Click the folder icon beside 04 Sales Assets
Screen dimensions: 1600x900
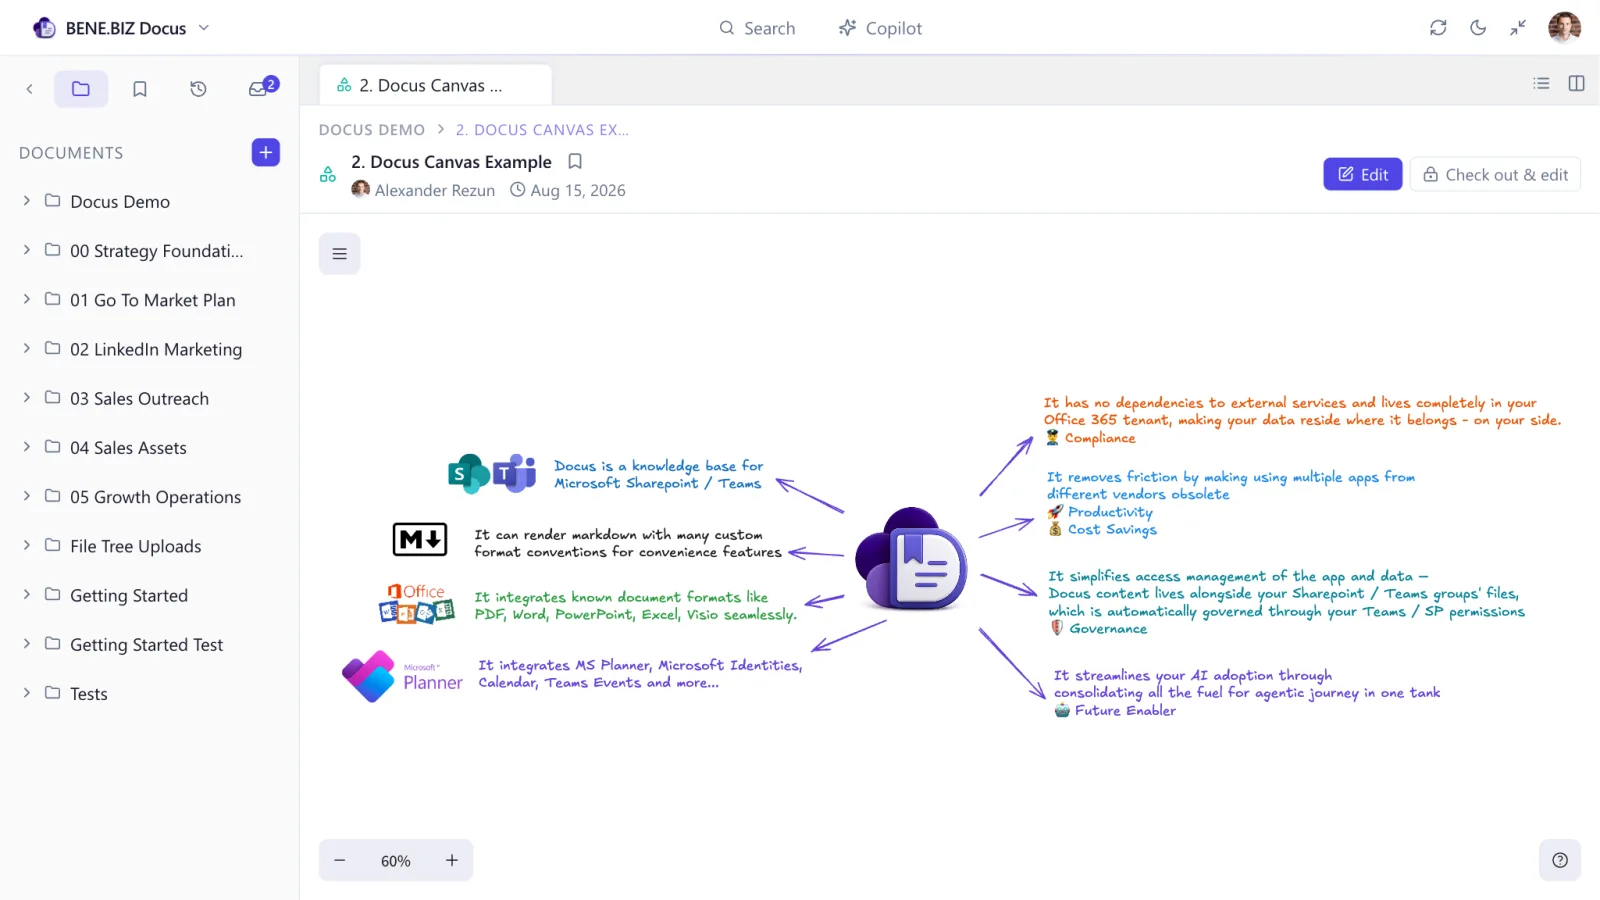pyautogui.click(x=53, y=446)
